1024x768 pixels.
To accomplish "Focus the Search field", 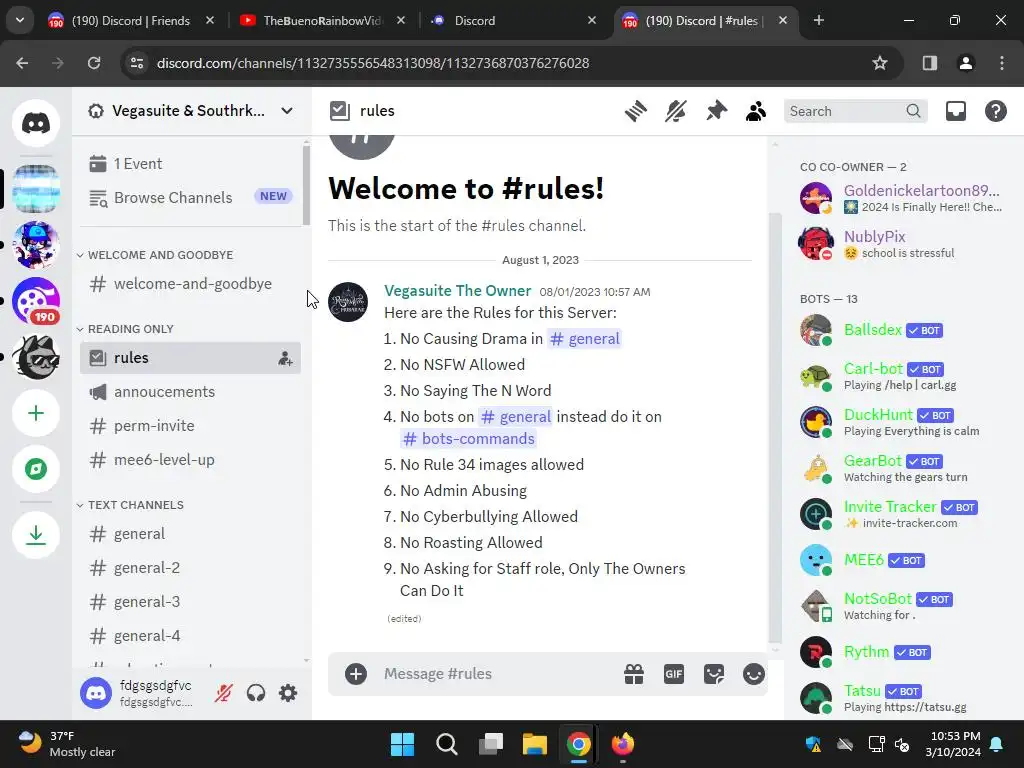I will (x=856, y=111).
